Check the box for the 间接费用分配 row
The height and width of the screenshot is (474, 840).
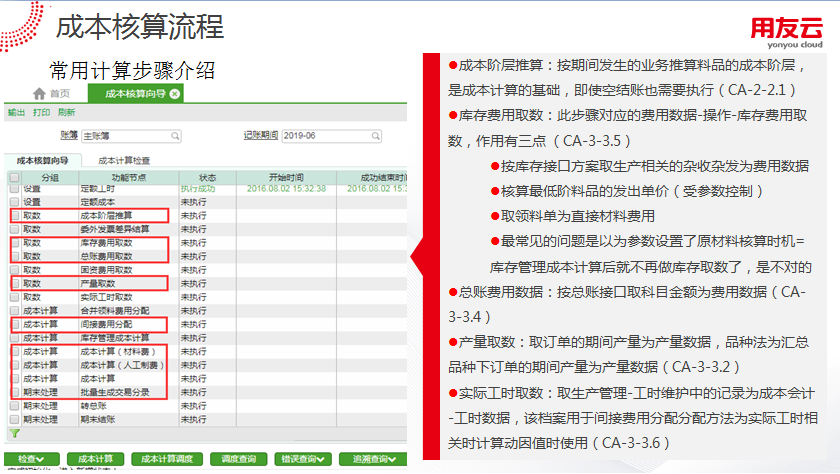pyautogui.click(x=14, y=325)
